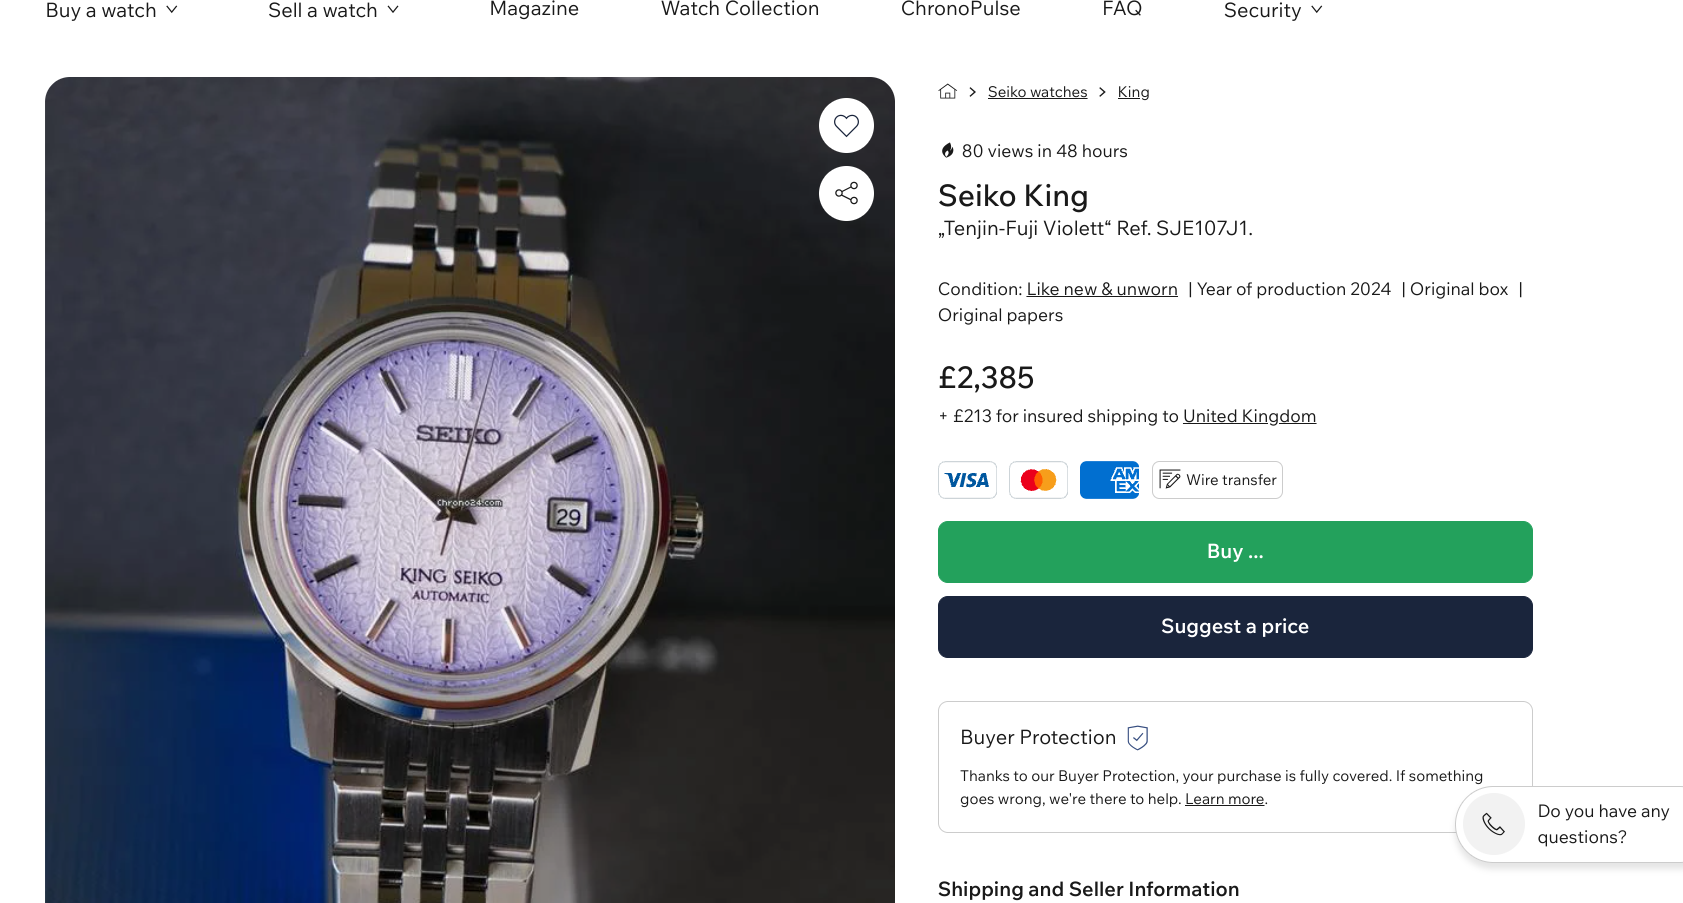Open ChronoPulse from navigation
This screenshot has height=903, width=1683.
coord(960,10)
